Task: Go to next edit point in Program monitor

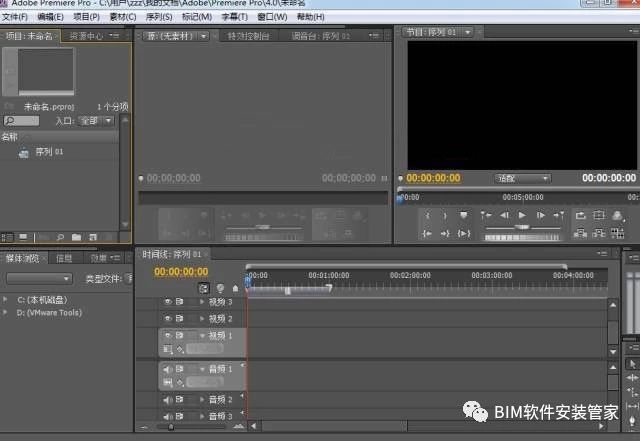Action: (559, 215)
